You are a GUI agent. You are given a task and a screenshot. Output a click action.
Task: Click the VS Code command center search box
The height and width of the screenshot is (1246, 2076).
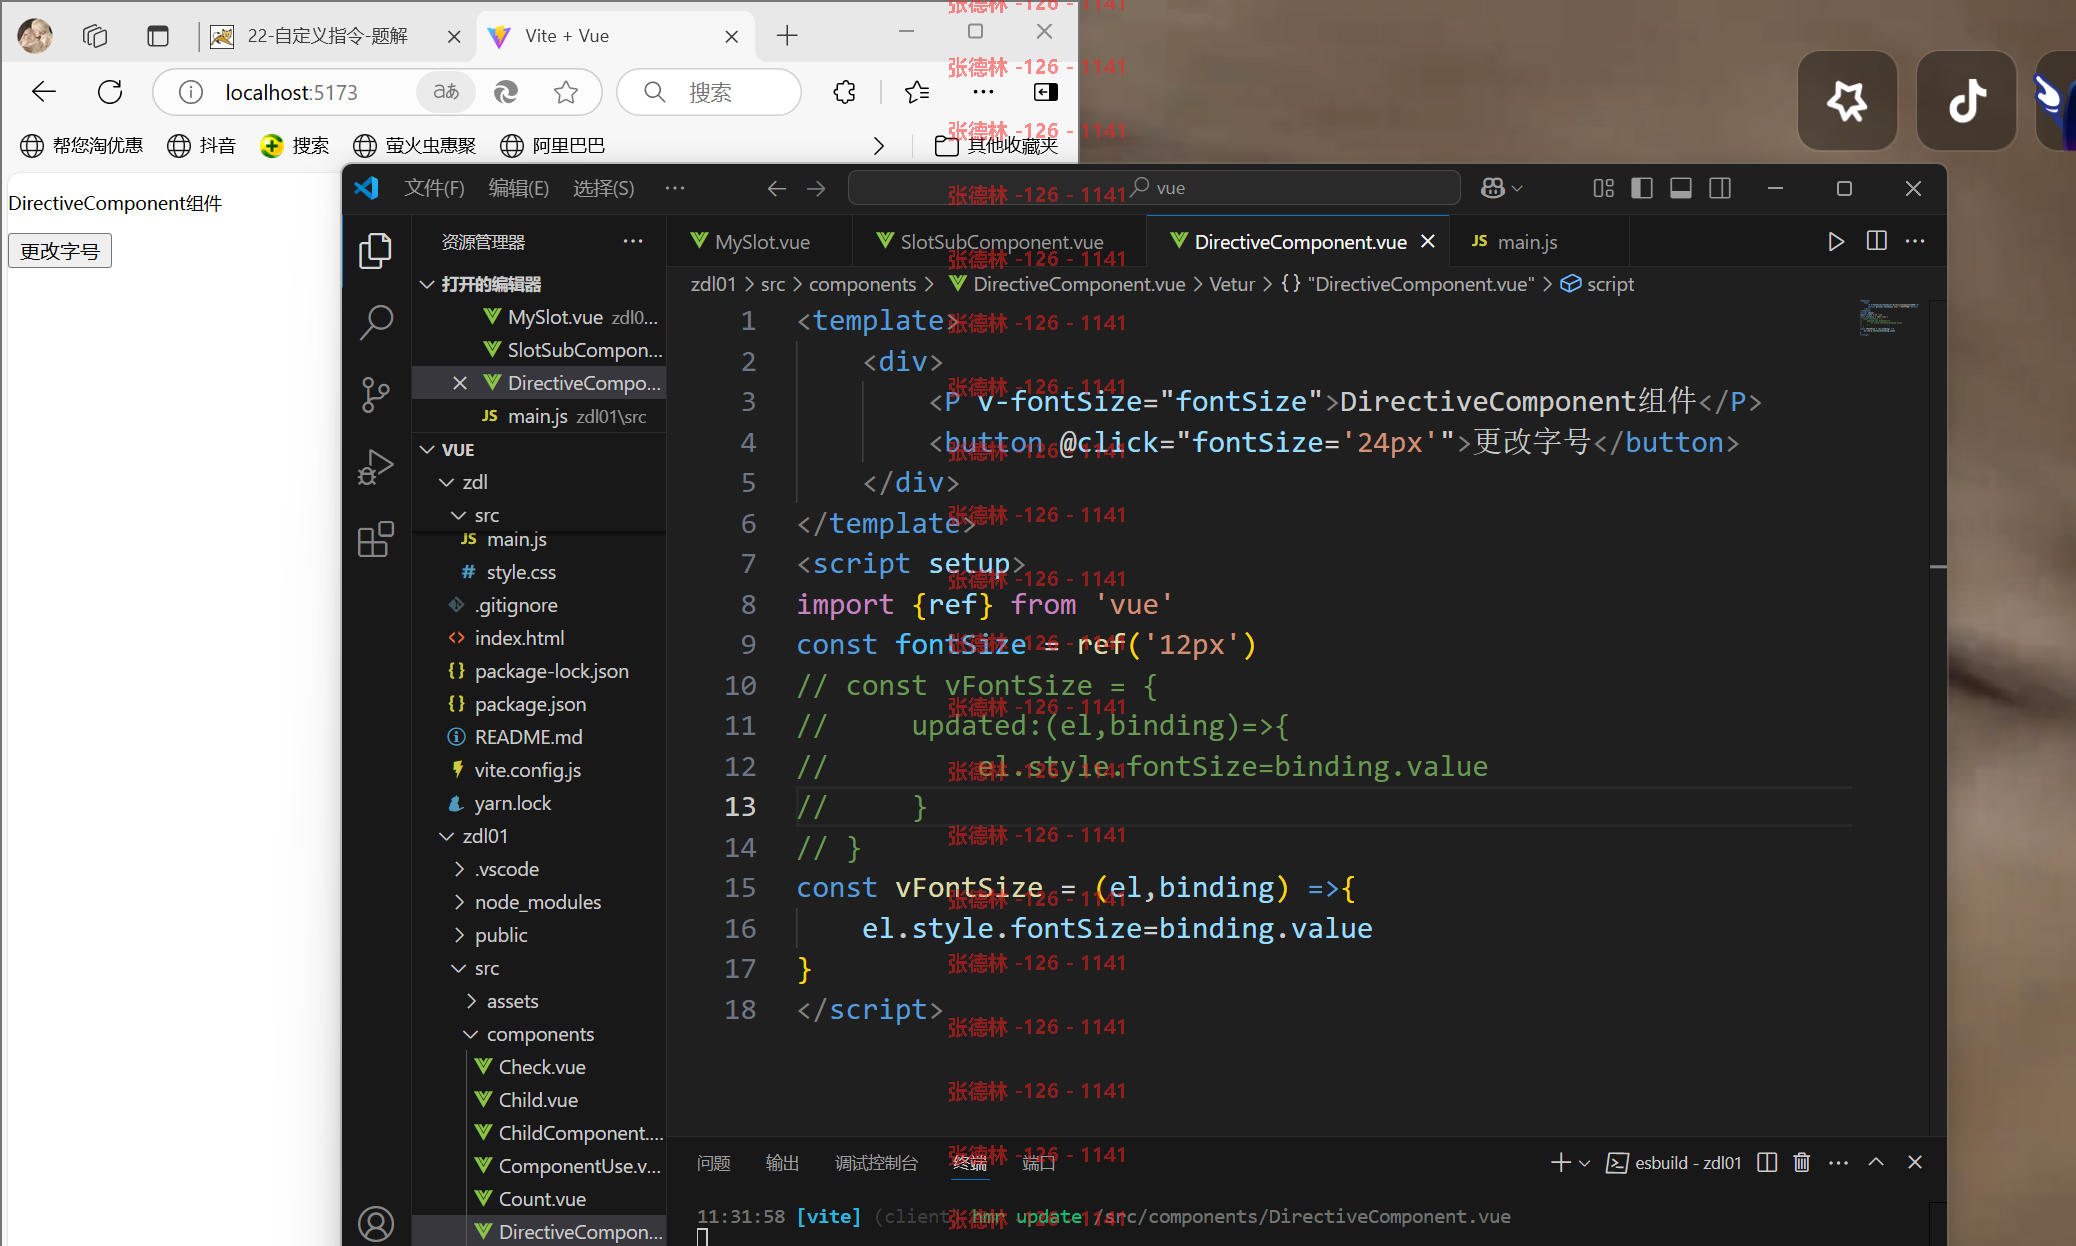pos(1154,188)
